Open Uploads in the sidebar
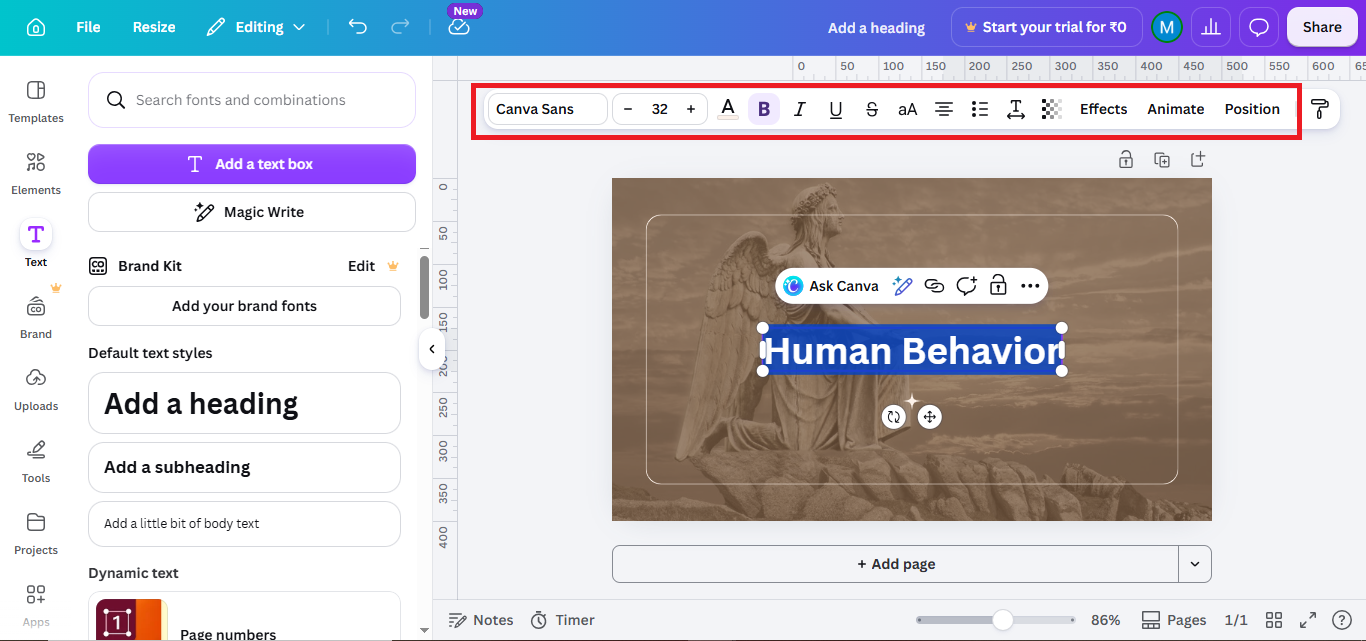 tap(36, 390)
